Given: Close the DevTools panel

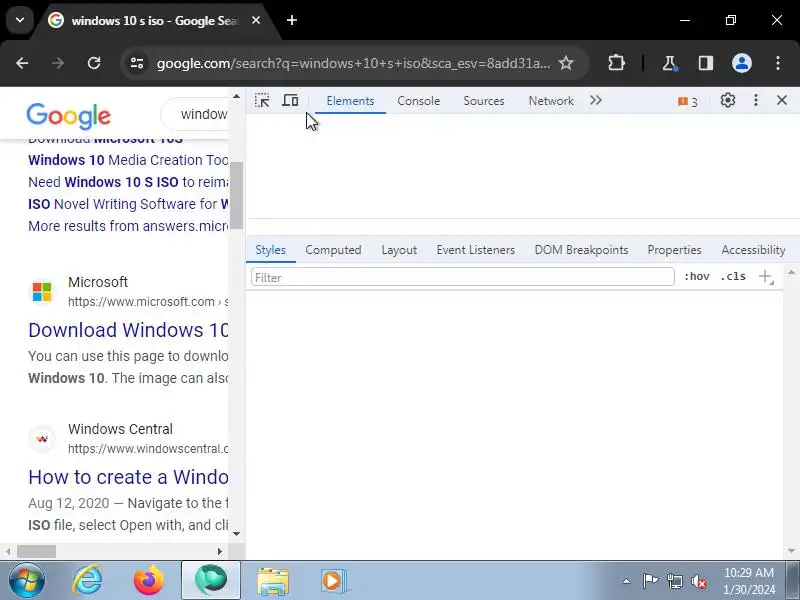Looking at the screenshot, I should click(x=782, y=101).
